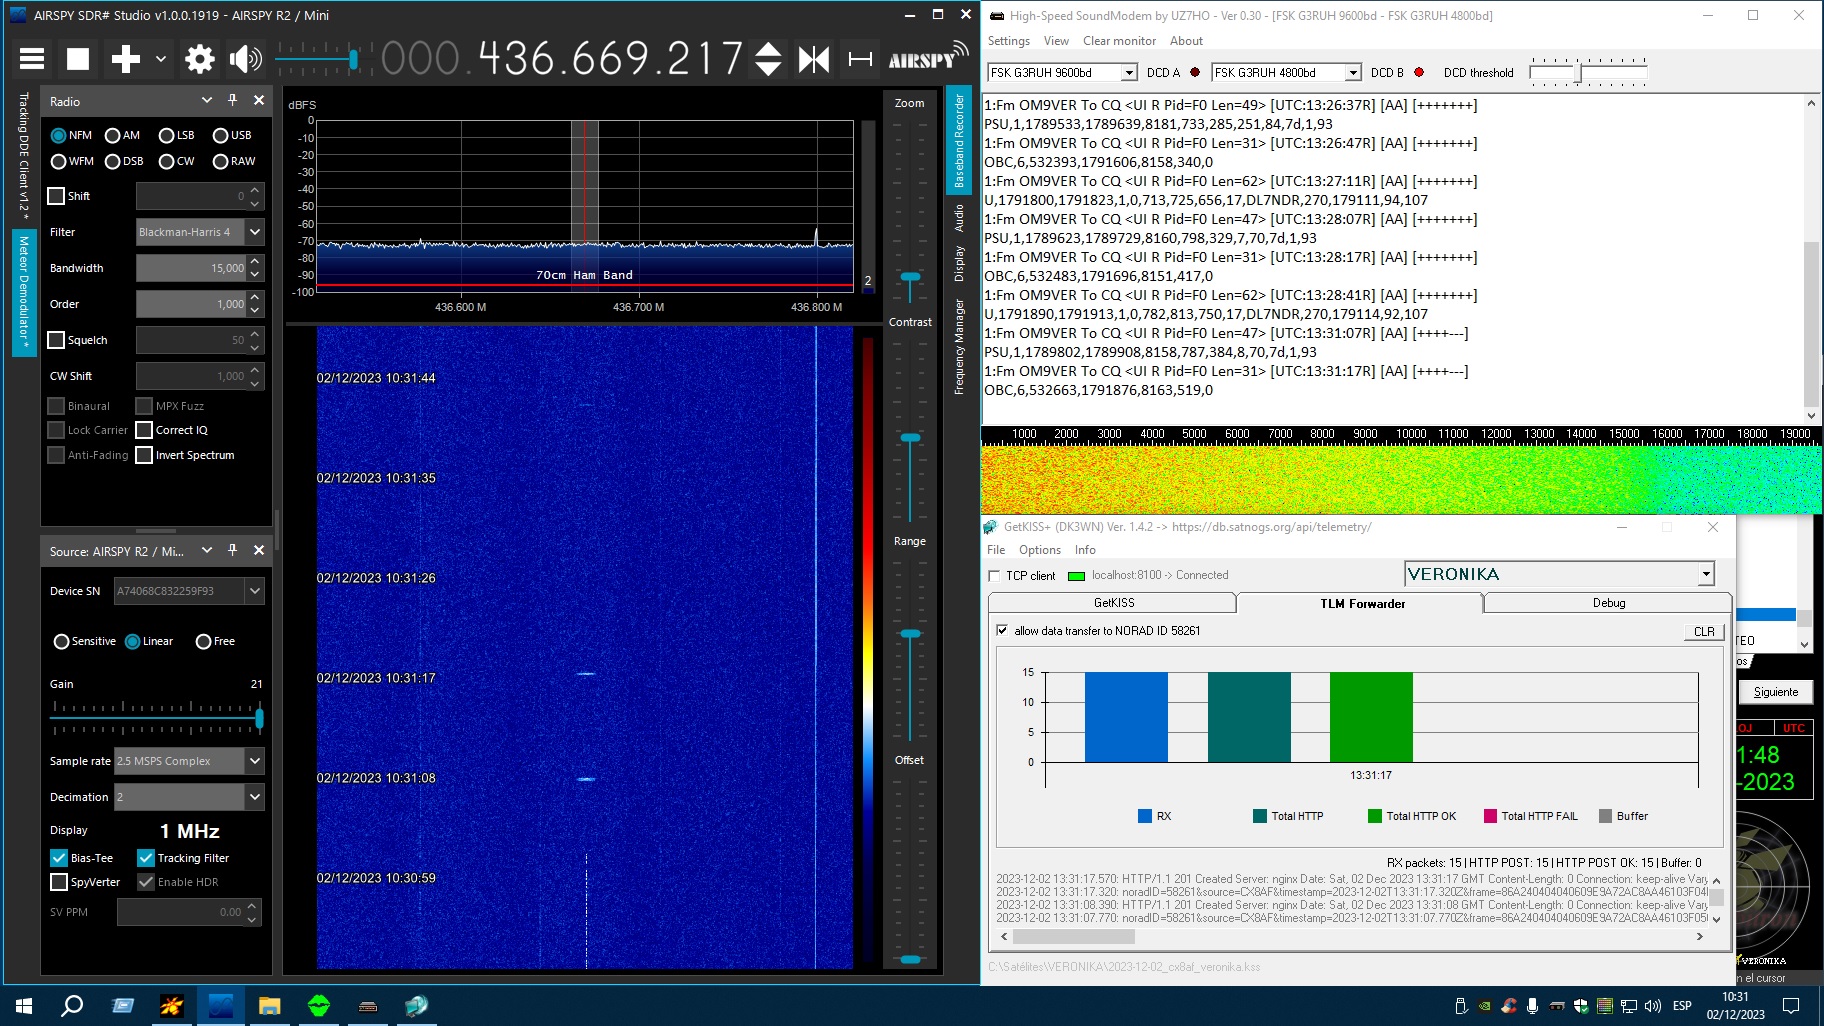Screen dimensions: 1824x1026
Task: Increase the frequency with the up arrow
Action: pyautogui.click(x=768, y=49)
